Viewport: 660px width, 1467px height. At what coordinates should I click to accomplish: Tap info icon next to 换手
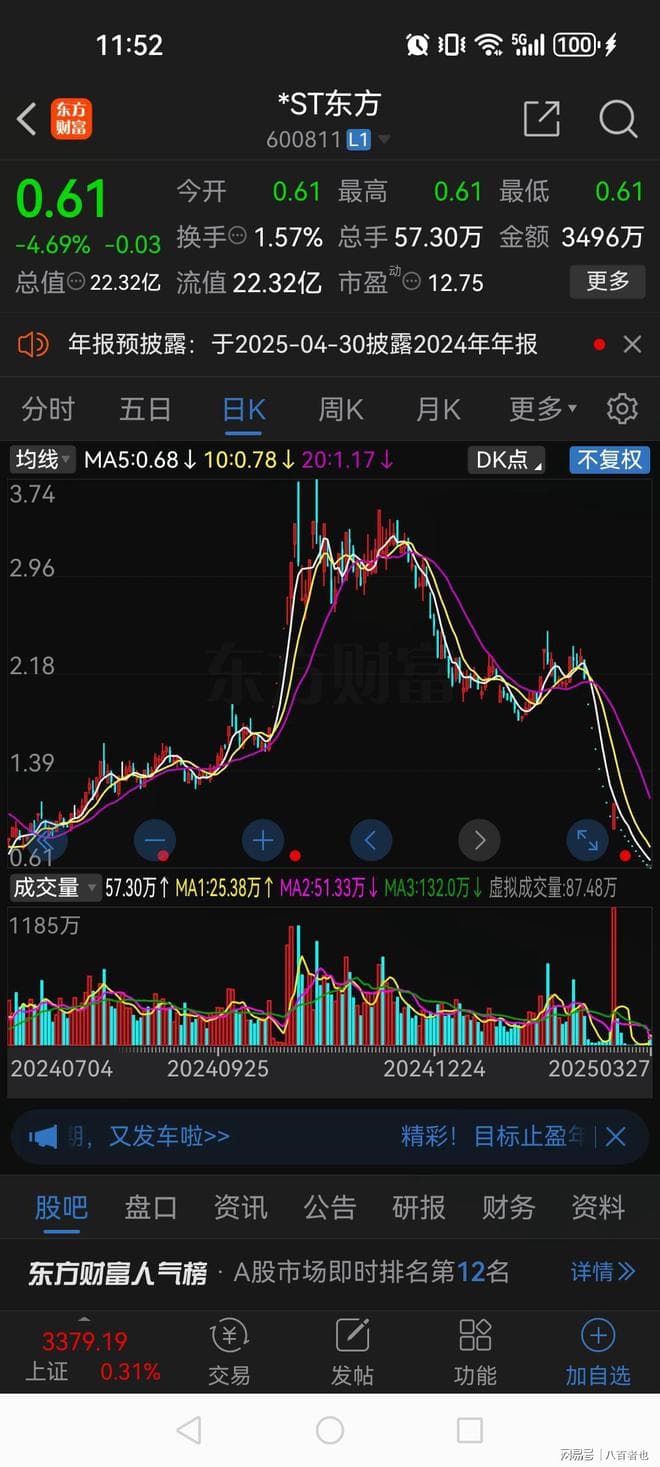coord(237,237)
